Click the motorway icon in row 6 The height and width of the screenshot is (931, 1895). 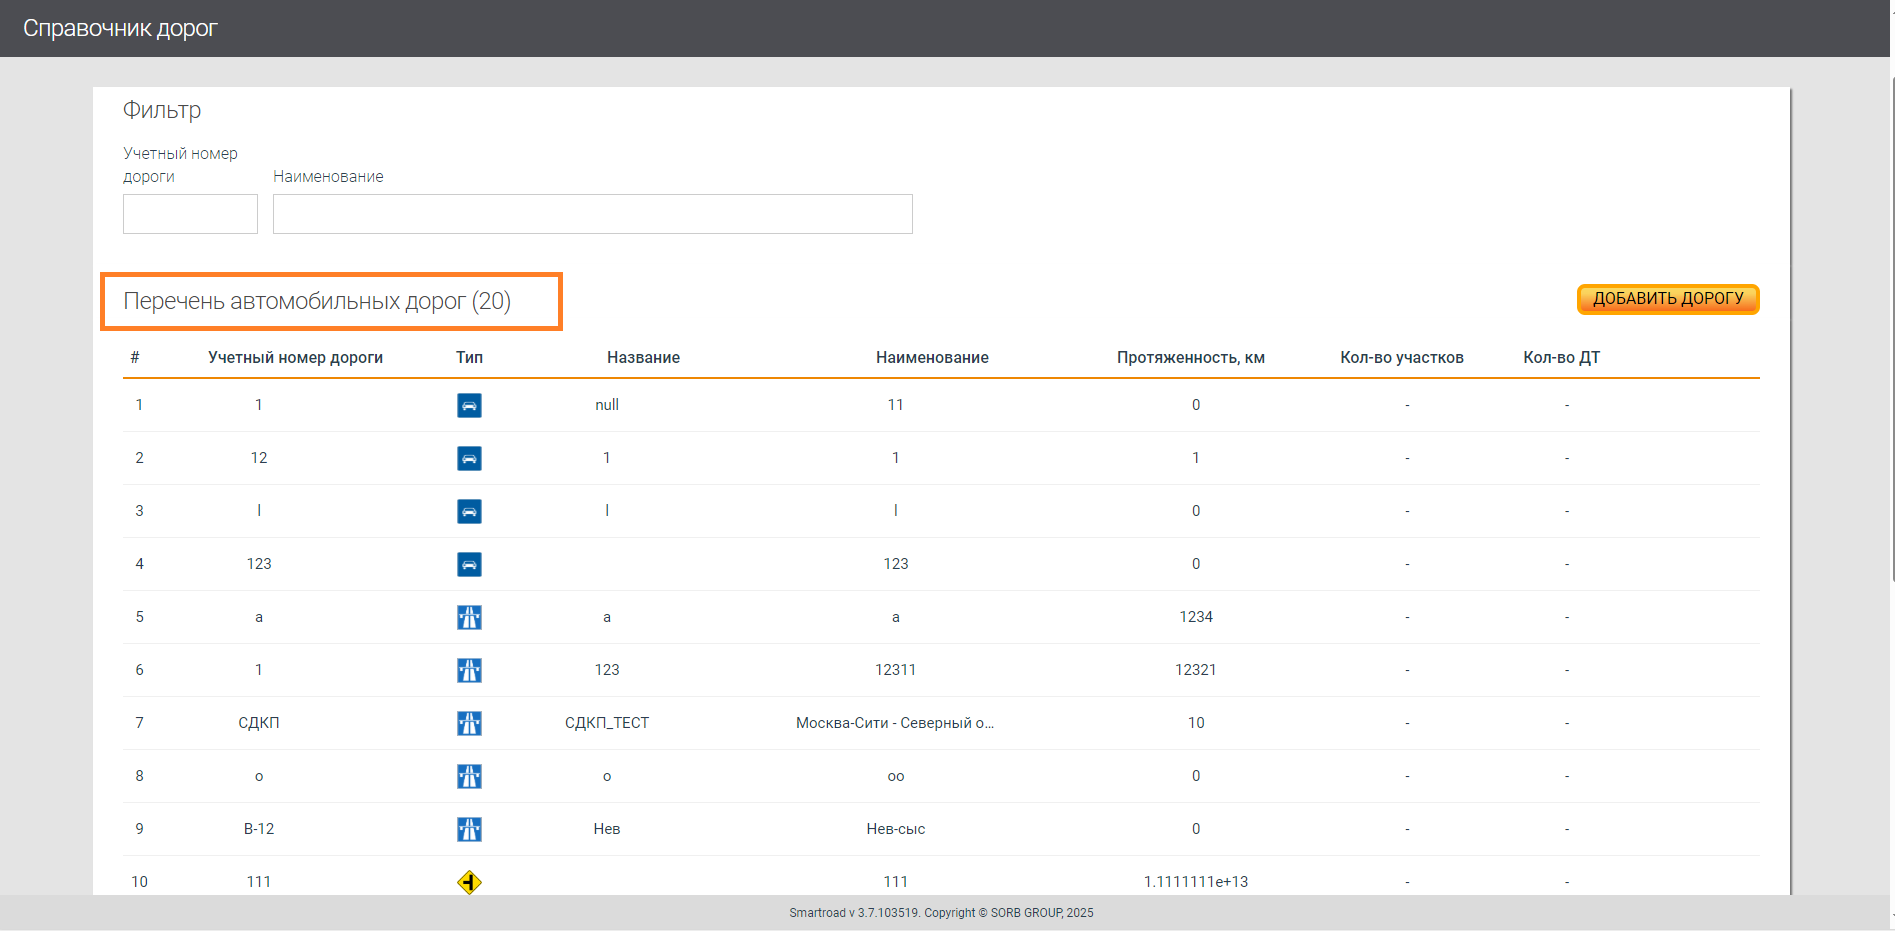tap(469, 670)
